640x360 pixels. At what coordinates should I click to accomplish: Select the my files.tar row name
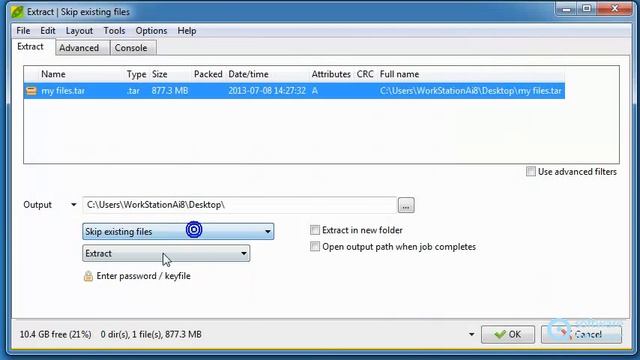(63, 91)
